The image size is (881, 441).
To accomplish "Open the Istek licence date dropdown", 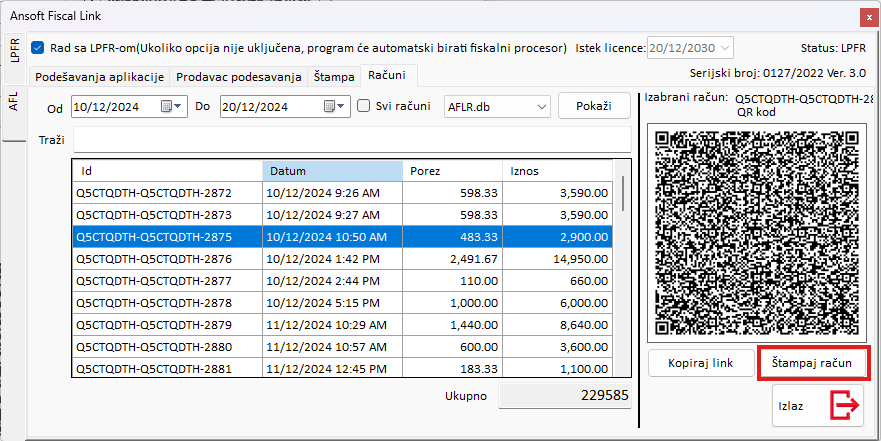I will click(725, 48).
